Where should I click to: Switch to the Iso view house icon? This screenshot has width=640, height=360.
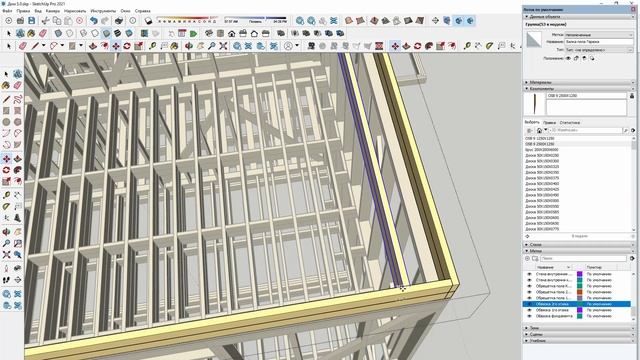pos(209,33)
